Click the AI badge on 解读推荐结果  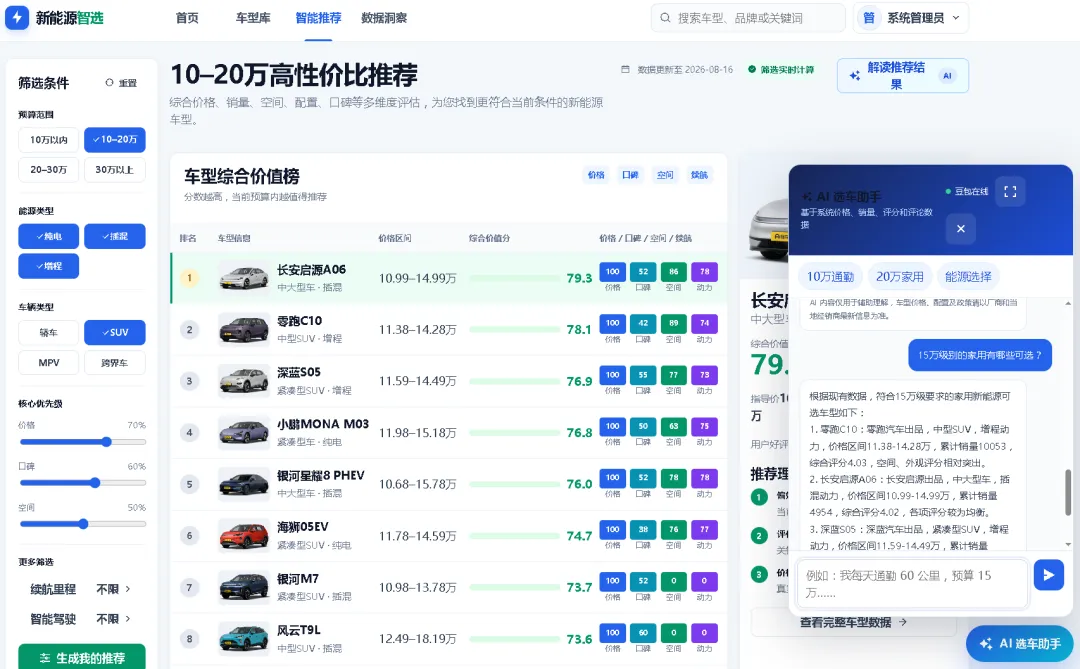pos(947,76)
